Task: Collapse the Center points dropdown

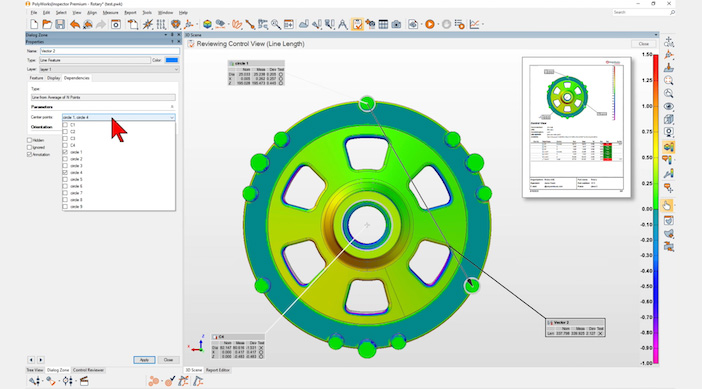Action: (172, 117)
